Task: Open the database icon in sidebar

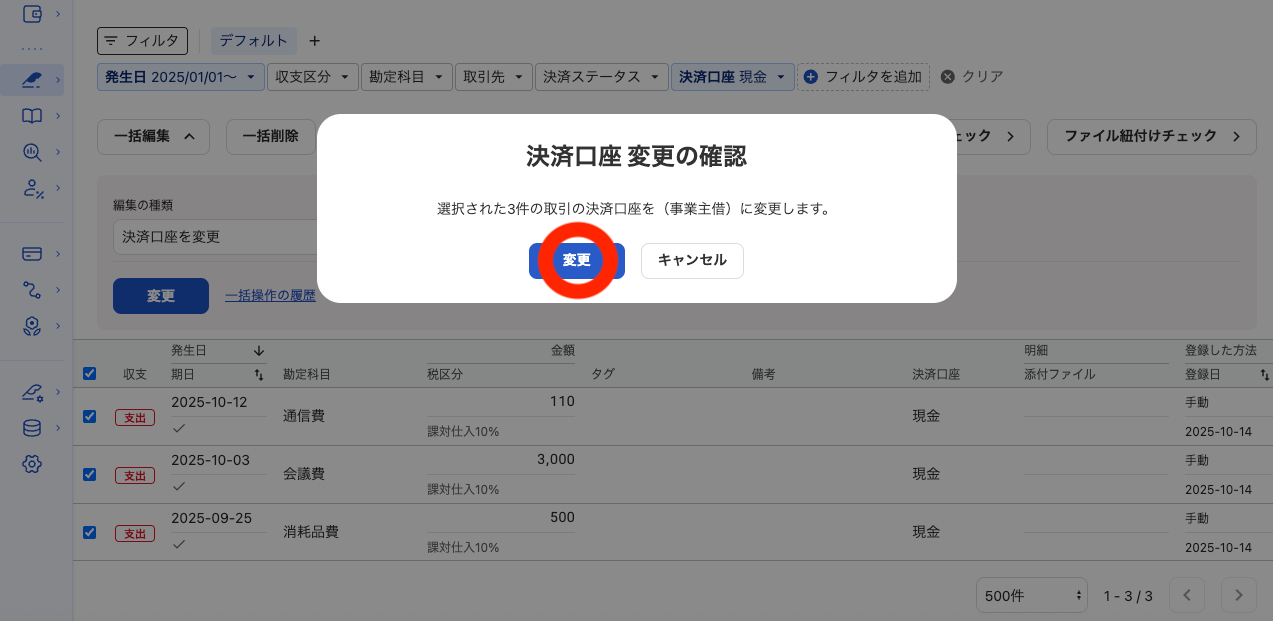Action: [x=31, y=427]
